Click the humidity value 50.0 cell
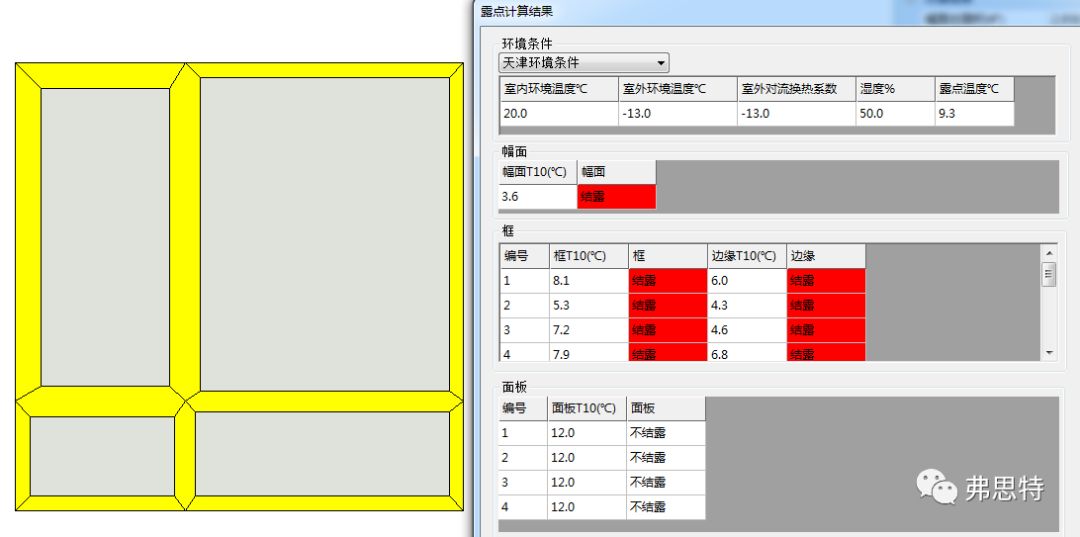Screen dimensions: 1080x537 pyautogui.click(x=894, y=113)
